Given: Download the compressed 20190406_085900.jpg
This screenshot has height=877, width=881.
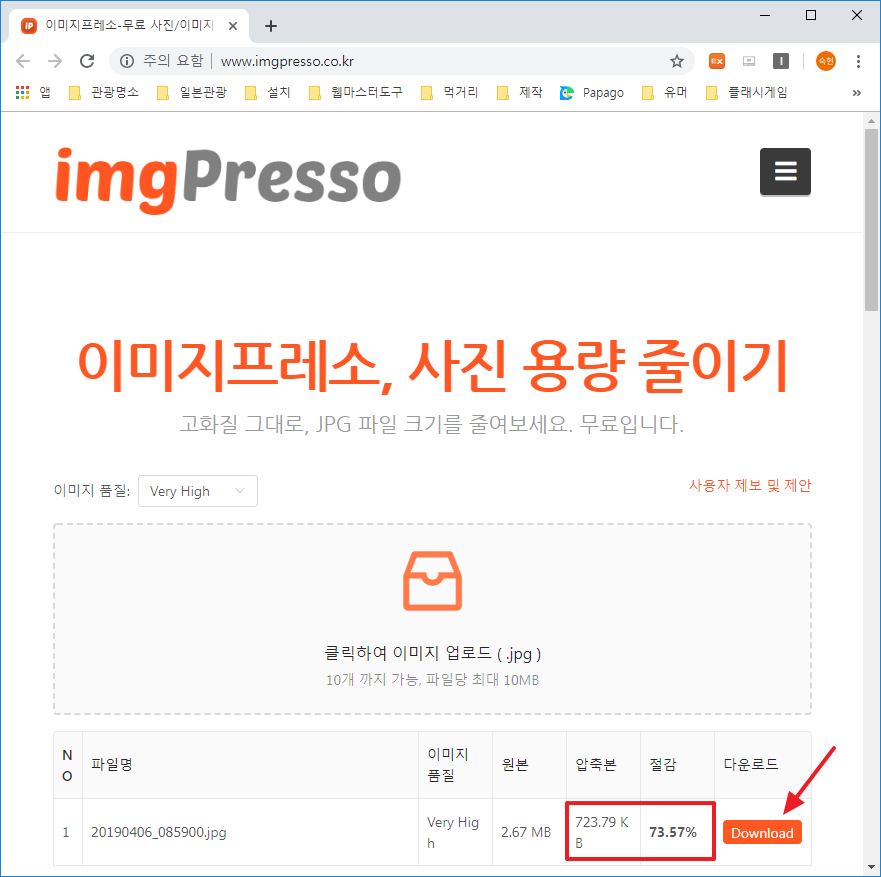Looking at the screenshot, I should point(762,833).
